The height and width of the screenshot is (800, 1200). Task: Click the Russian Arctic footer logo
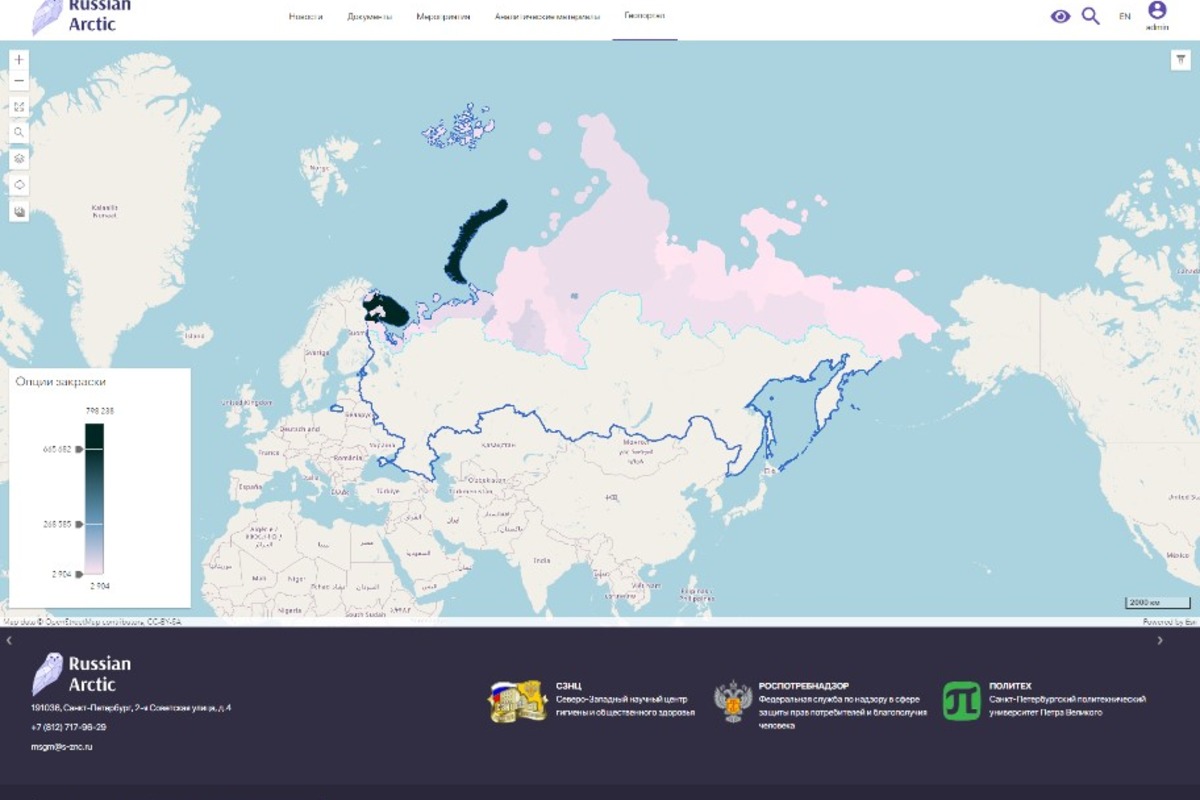coord(82,674)
